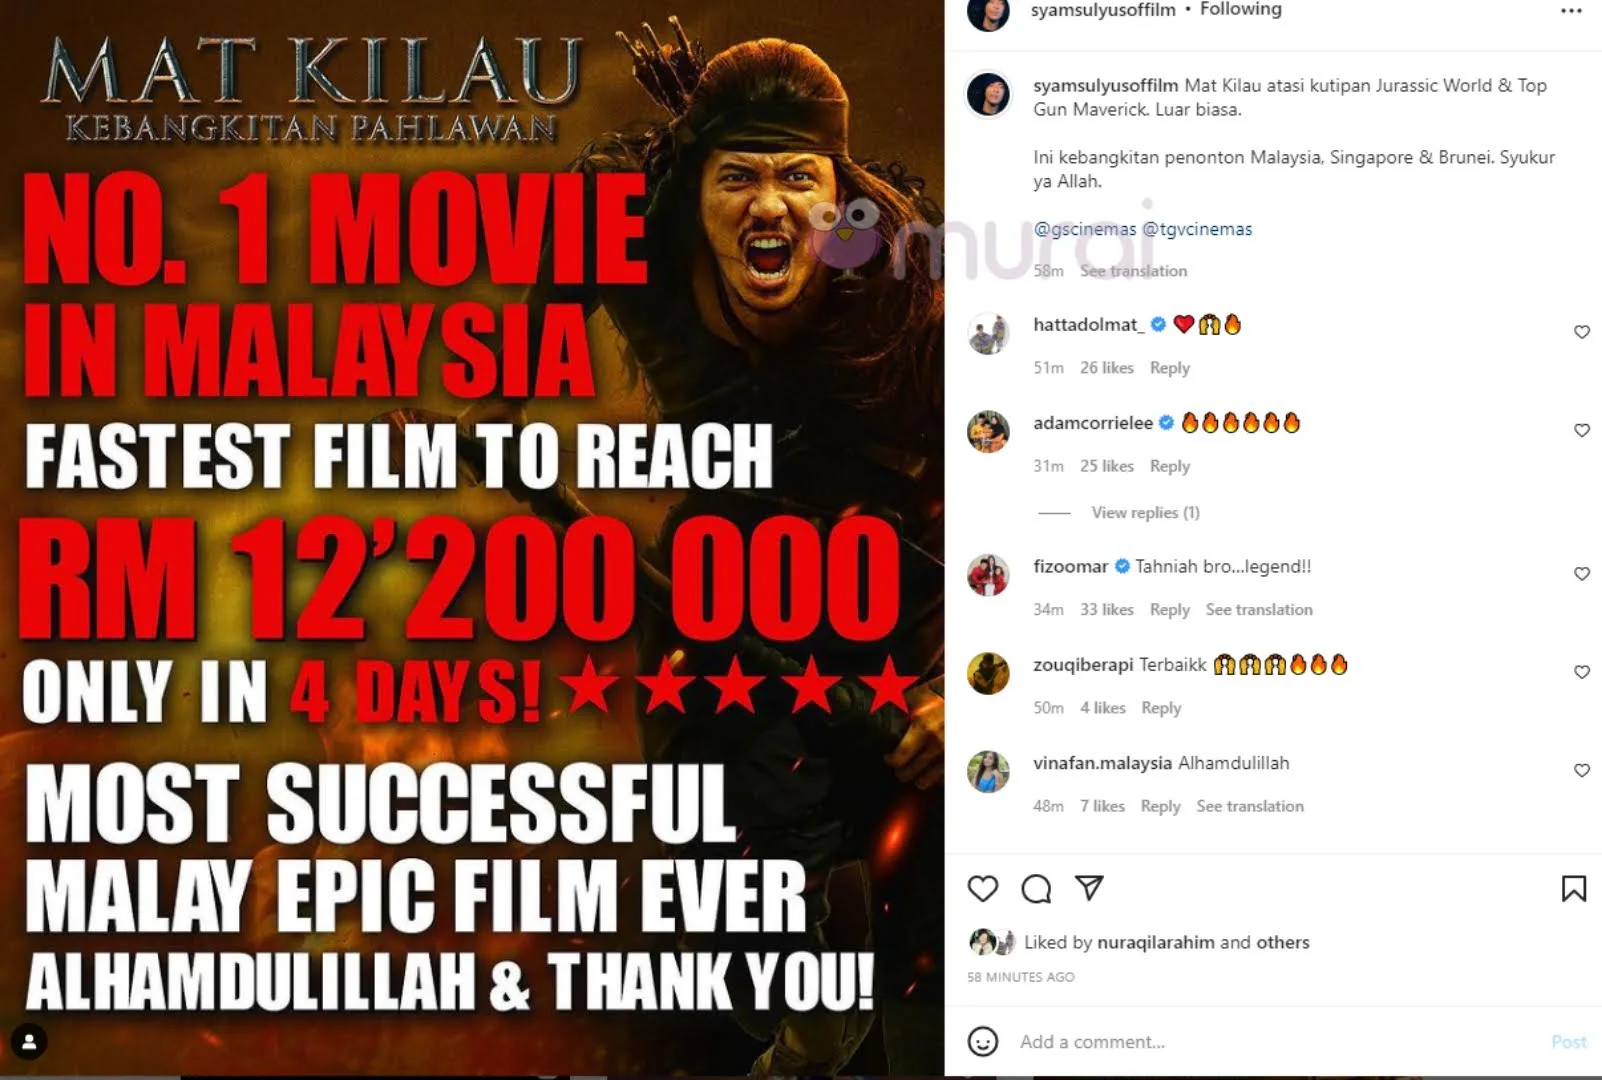Like adamcorrielee's comment heart
This screenshot has width=1602, height=1080.
tap(1582, 430)
